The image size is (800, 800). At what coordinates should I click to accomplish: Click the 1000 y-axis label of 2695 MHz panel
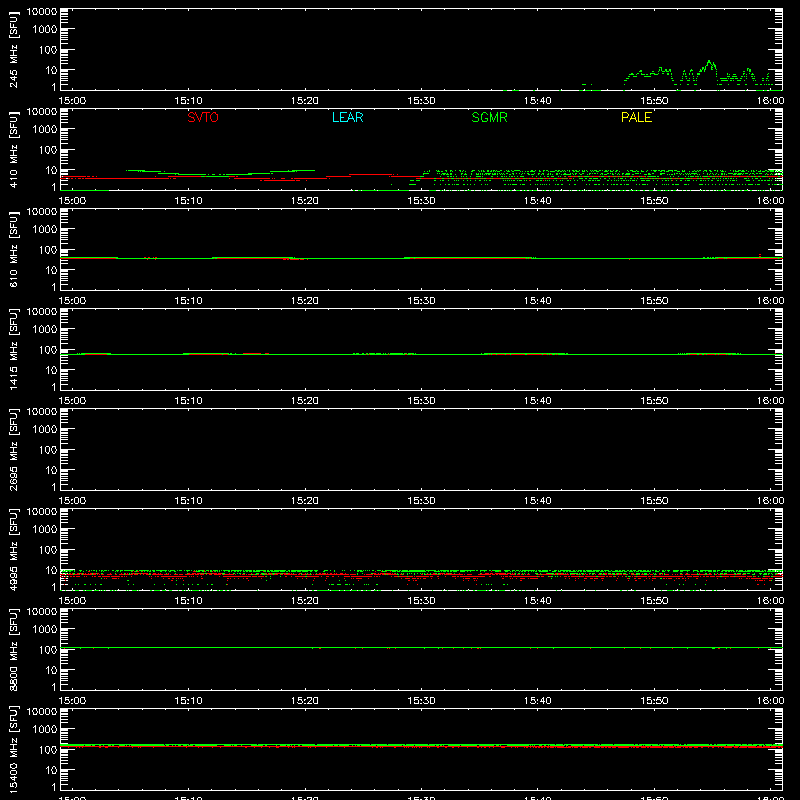45,430
